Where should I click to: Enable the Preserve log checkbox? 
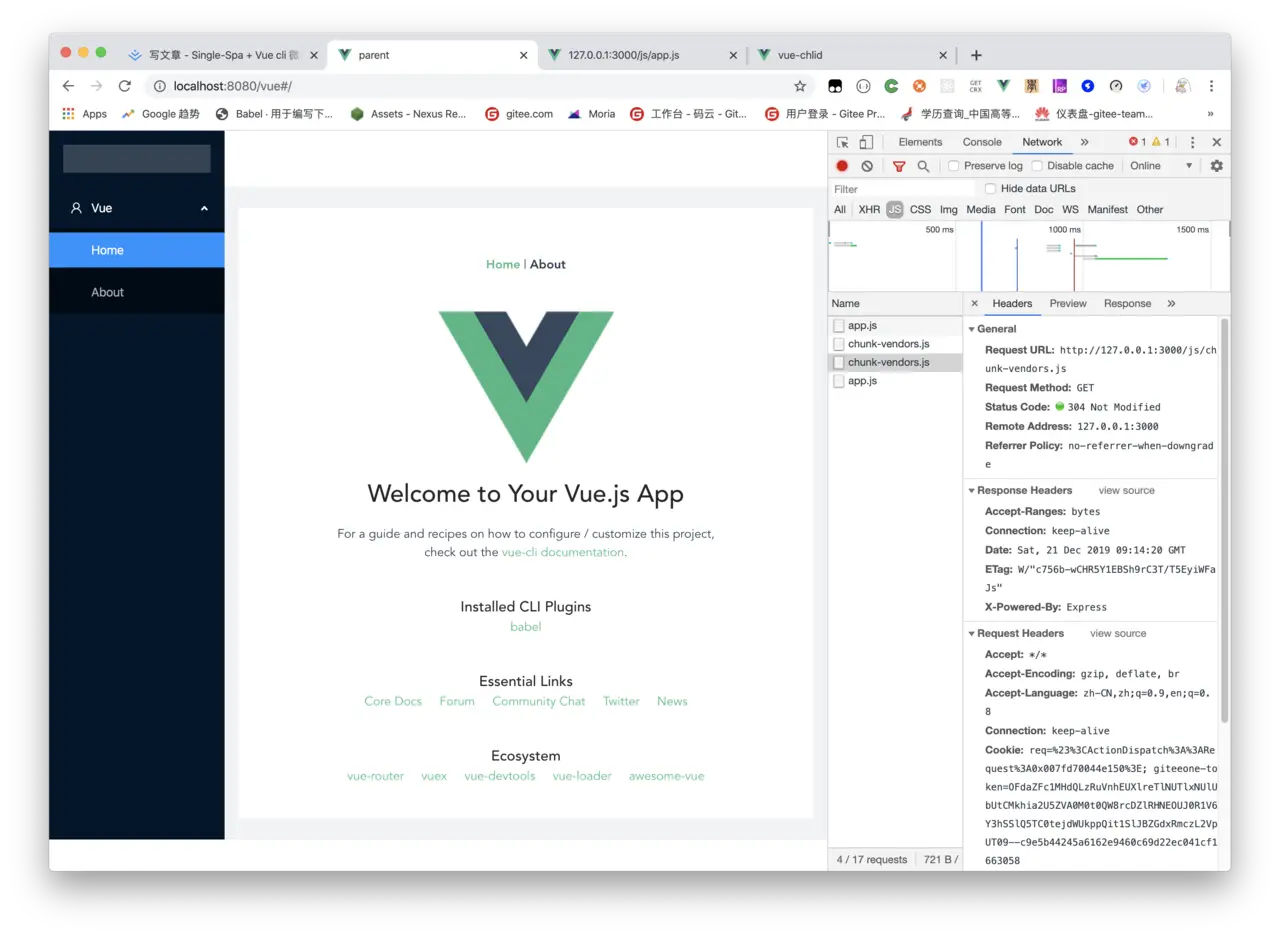[954, 166]
